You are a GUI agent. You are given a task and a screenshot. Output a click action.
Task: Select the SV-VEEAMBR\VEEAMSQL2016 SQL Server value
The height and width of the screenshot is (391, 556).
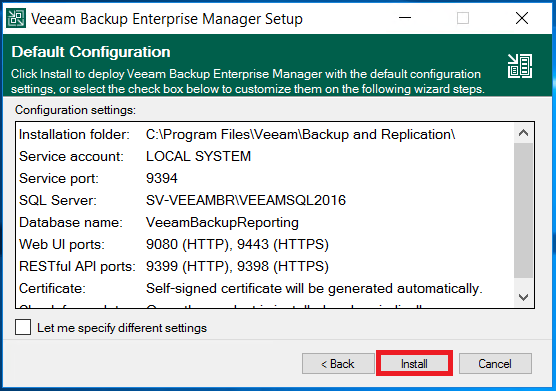[x=246, y=200]
